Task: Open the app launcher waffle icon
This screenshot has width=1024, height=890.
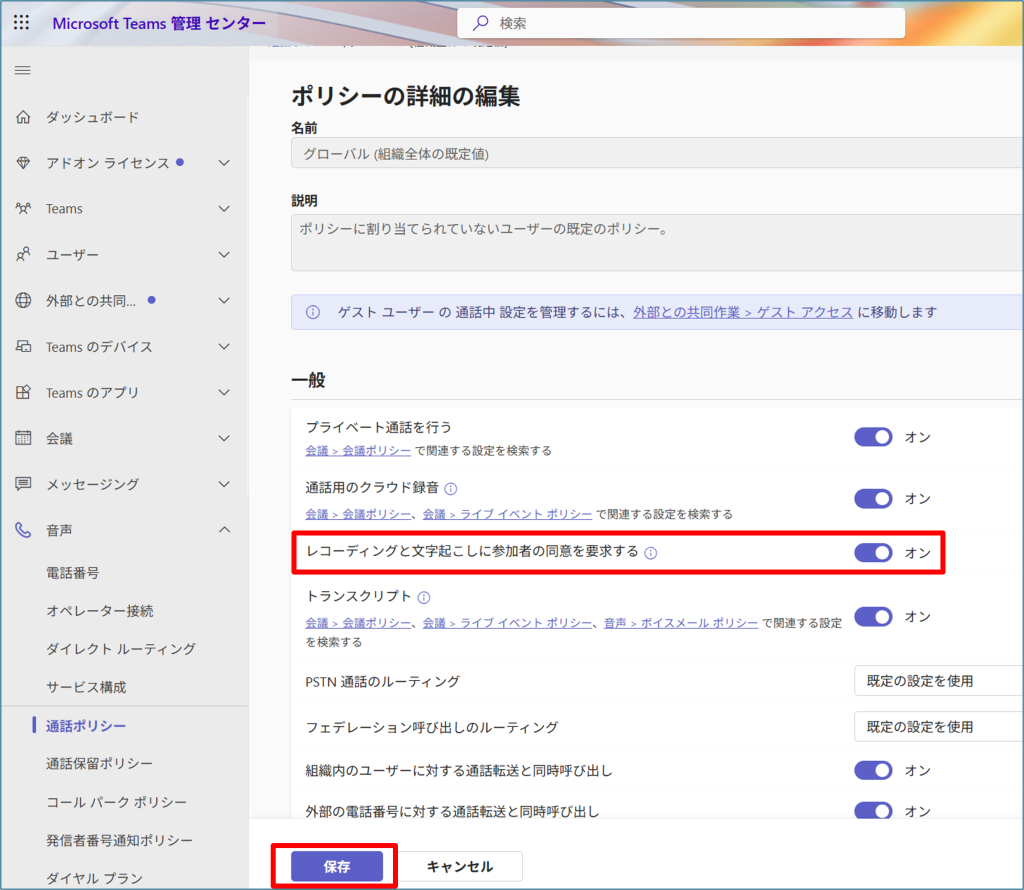Action: (x=21, y=23)
